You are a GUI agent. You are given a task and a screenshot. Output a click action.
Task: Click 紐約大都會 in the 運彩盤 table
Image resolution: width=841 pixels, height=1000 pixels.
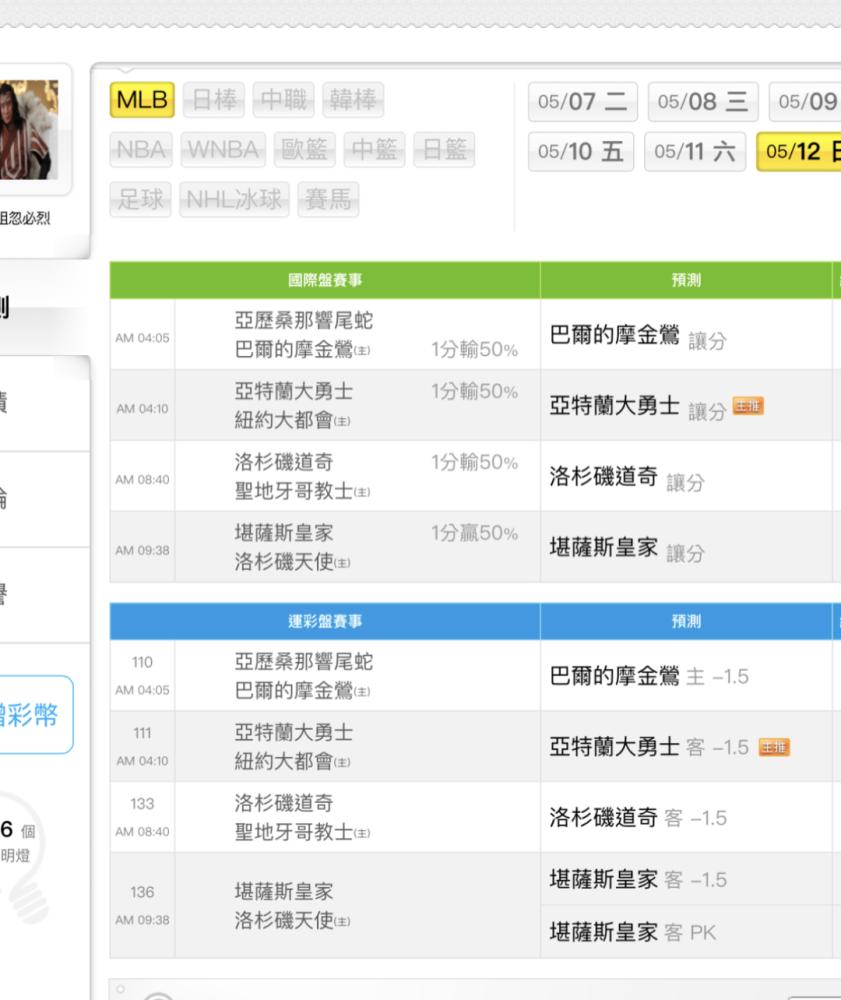tap(284, 761)
